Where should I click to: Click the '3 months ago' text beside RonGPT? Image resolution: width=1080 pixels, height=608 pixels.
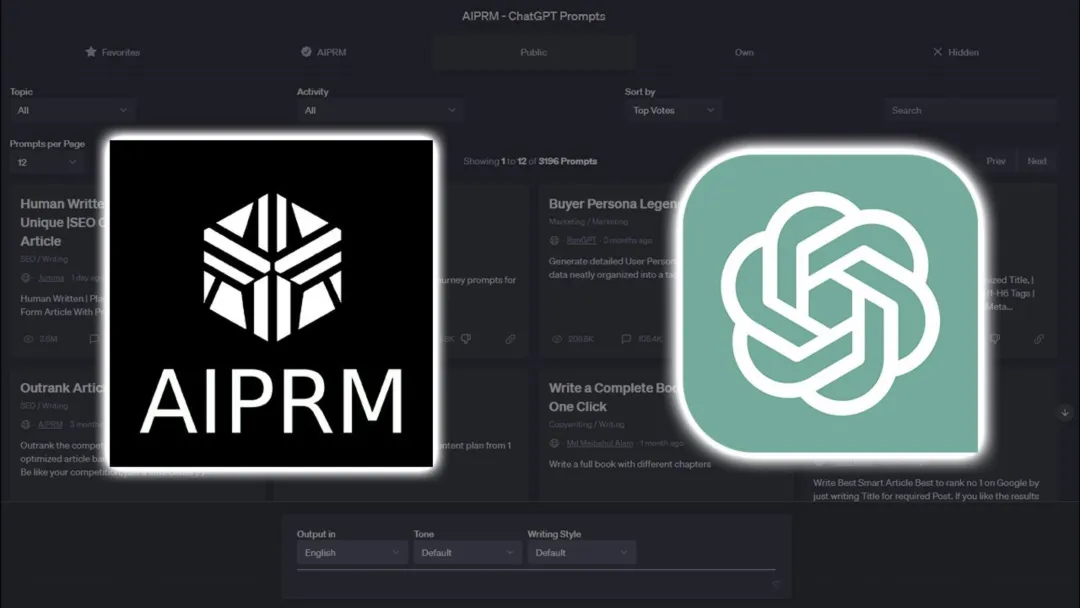click(627, 240)
